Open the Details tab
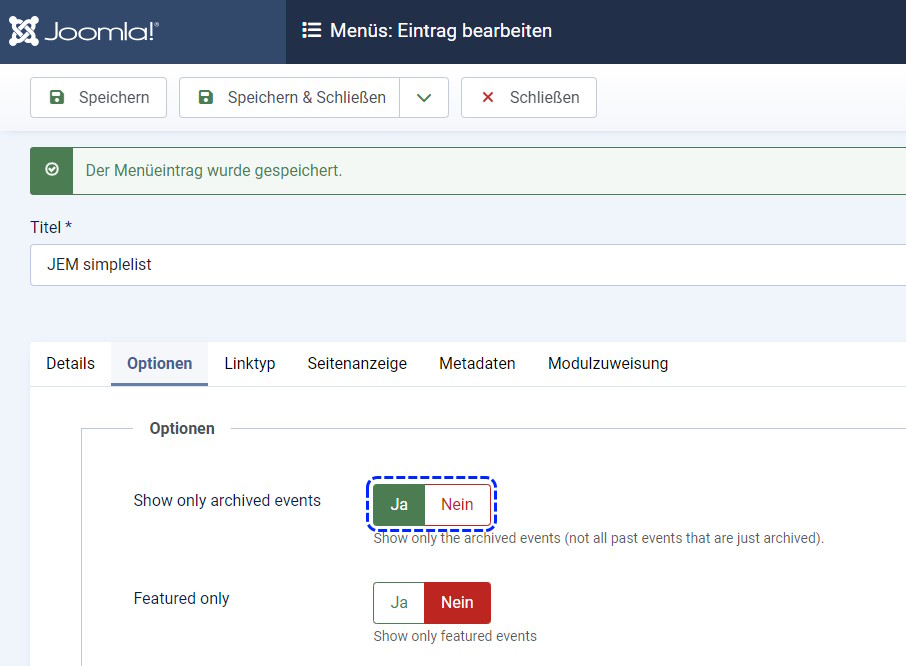 (70, 364)
